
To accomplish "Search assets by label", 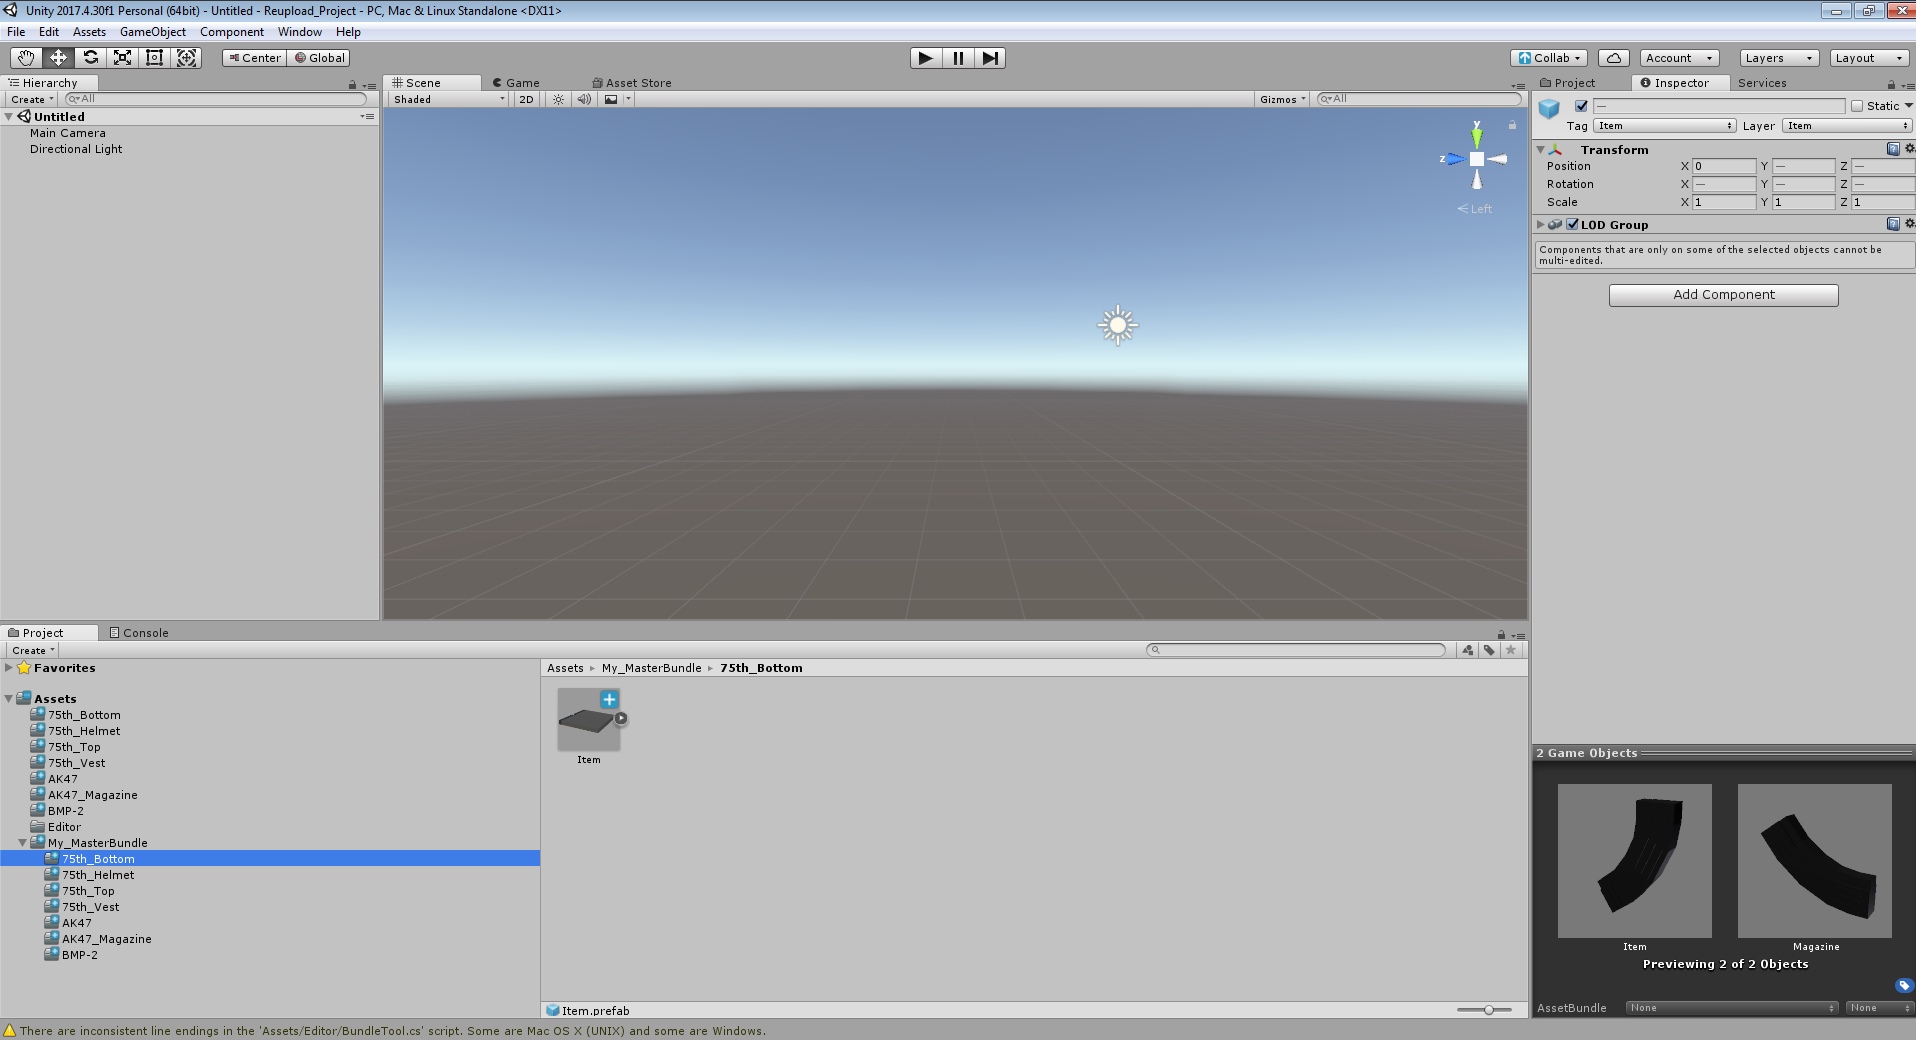I will pos(1489,650).
